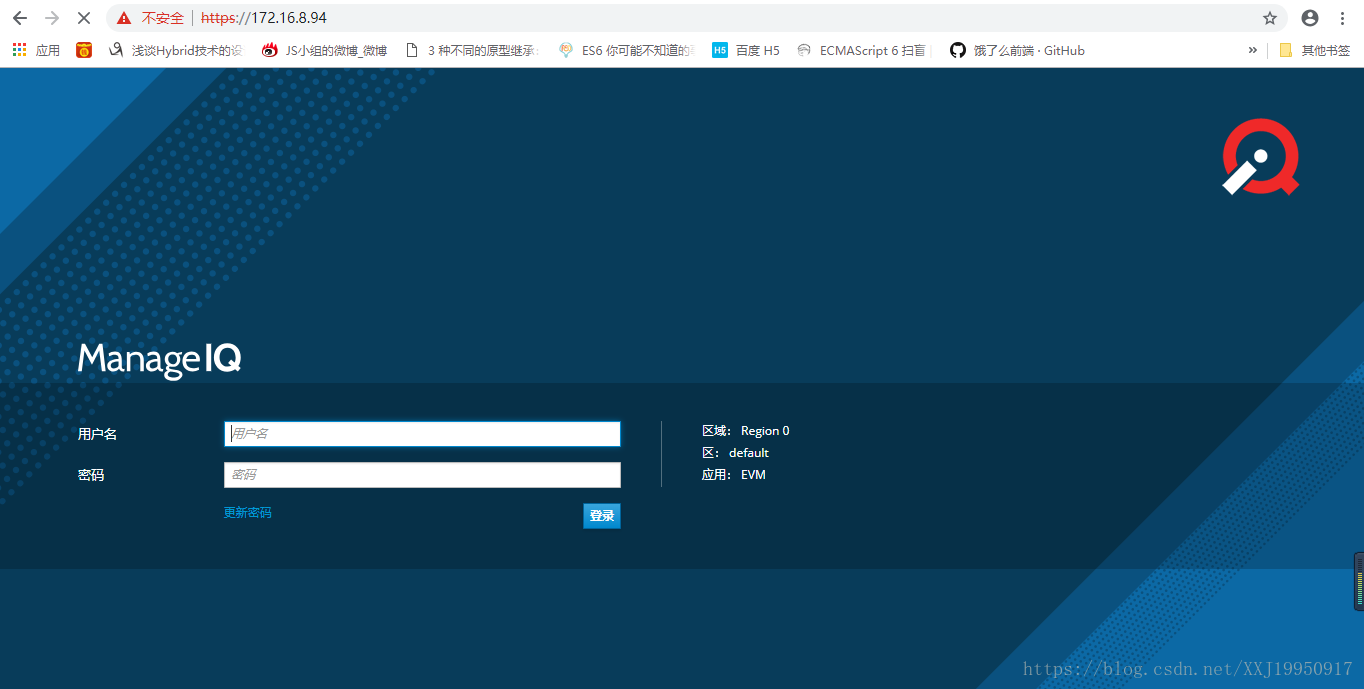Click the 登录 login button
Image resolution: width=1364 pixels, height=689 pixels.
tap(602, 516)
